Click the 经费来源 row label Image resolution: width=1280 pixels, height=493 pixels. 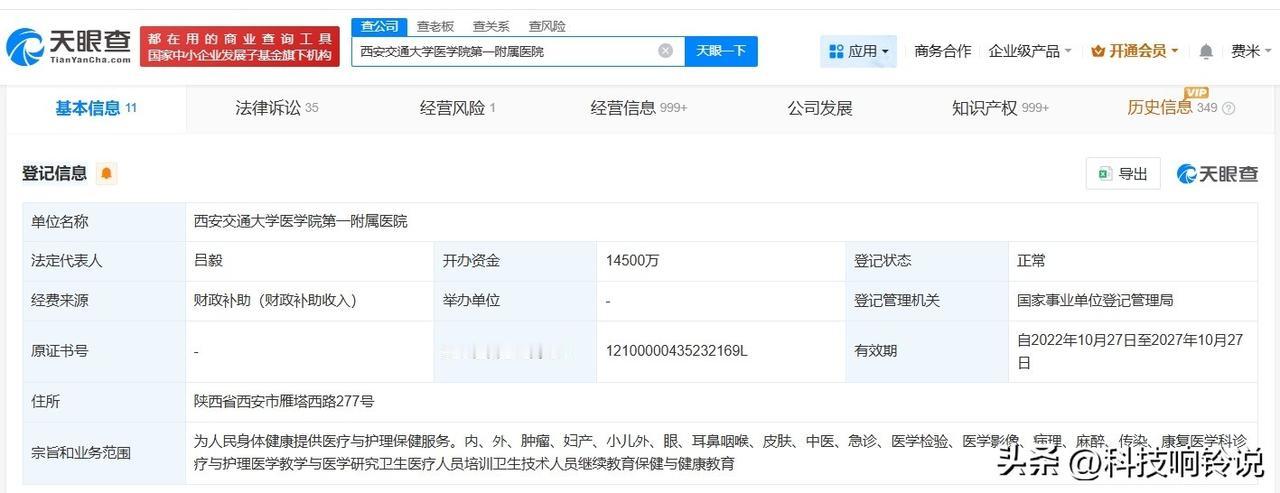pyautogui.click(x=60, y=300)
